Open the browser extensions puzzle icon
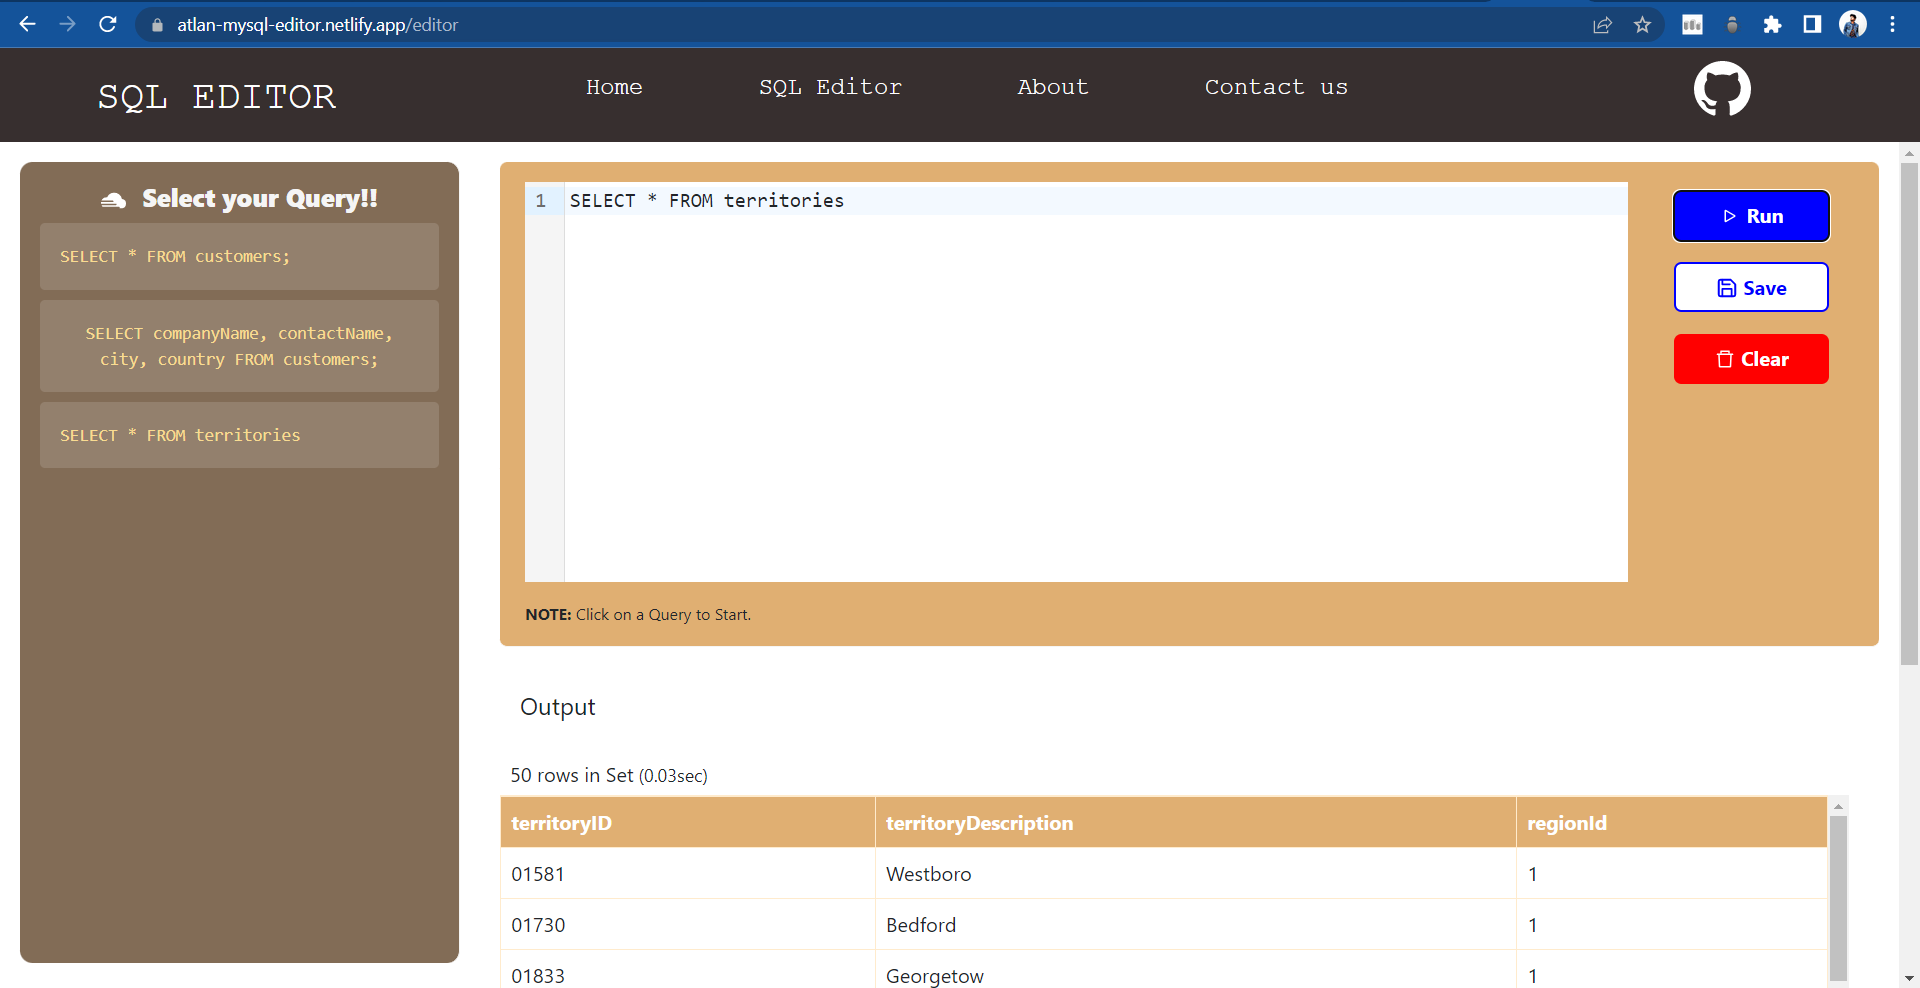The image size is (1920, 988). [x=1772, y=24]
